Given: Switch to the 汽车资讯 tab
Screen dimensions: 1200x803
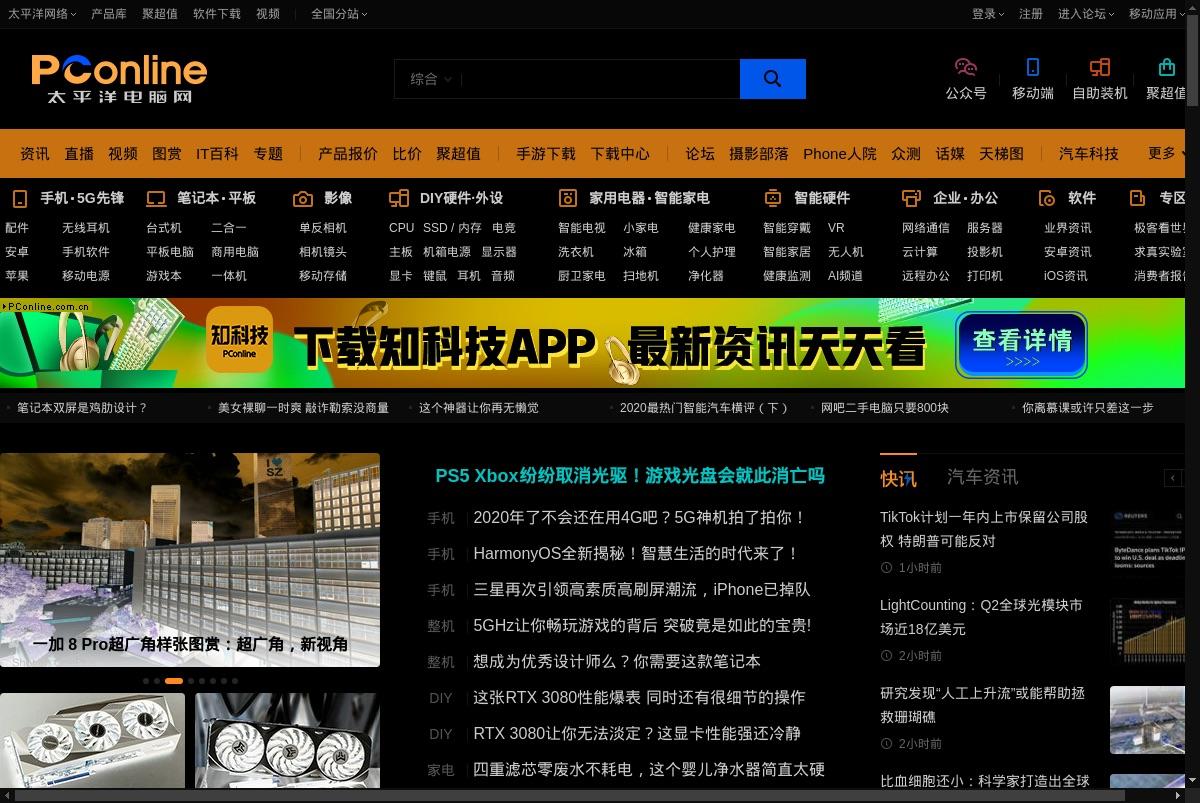Looking at the screenshot, I should point(983,477).
